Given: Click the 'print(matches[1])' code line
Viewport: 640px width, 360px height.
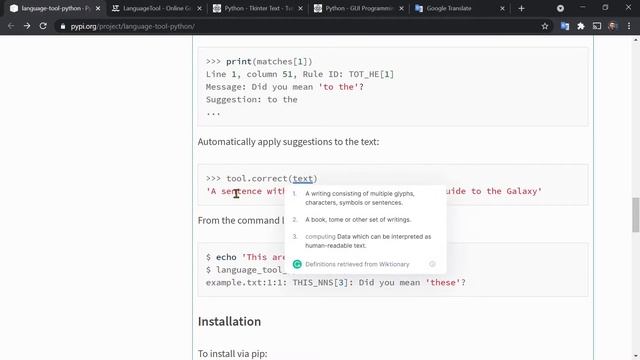Looking at the screenshot, I should [259, 61].
